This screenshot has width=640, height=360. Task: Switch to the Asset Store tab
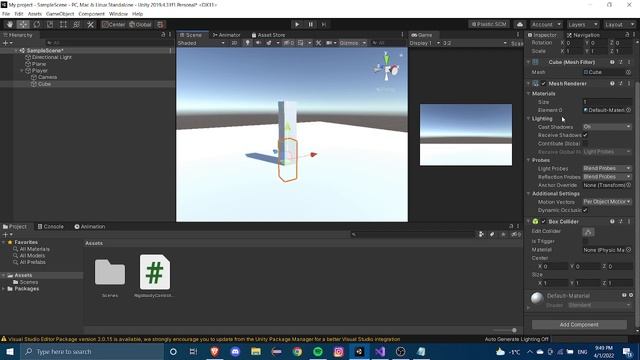pyautogui.click(x=269, y=35)
